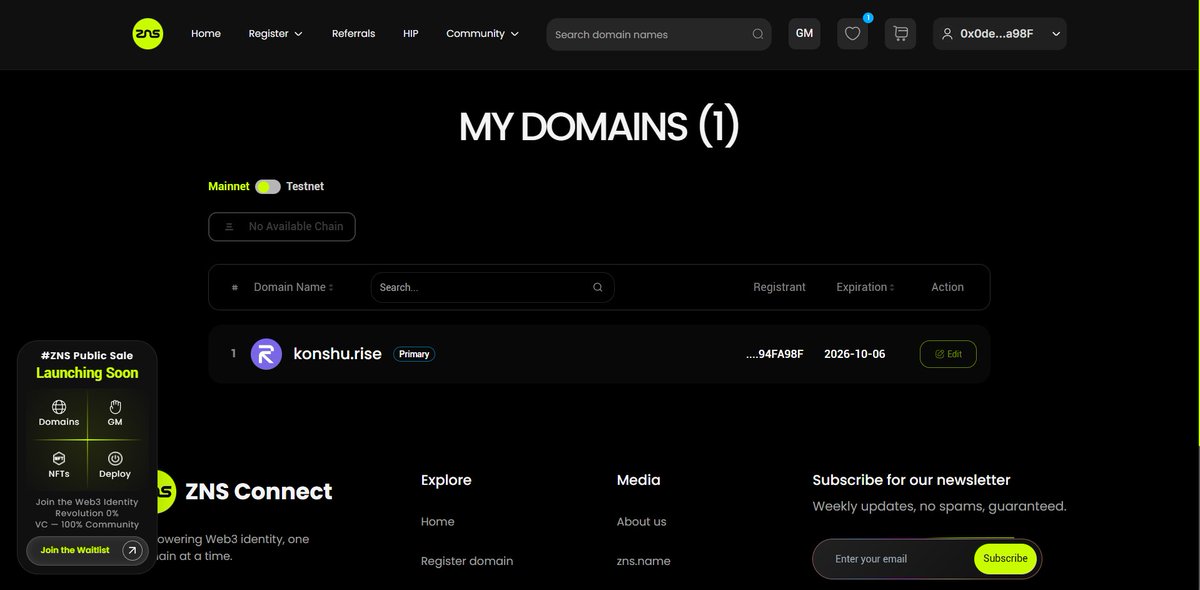Click Edit for konshu.rise domain
Viewport: 1200px width, 590px height.
click(x=948, y=354)
